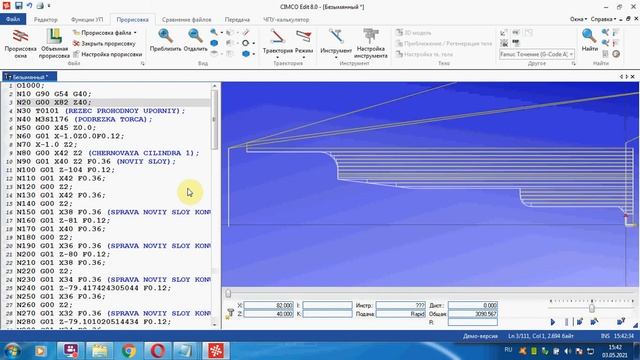Click the undo icon in title bar
640x360 pixels.
[x=29, y=6]
